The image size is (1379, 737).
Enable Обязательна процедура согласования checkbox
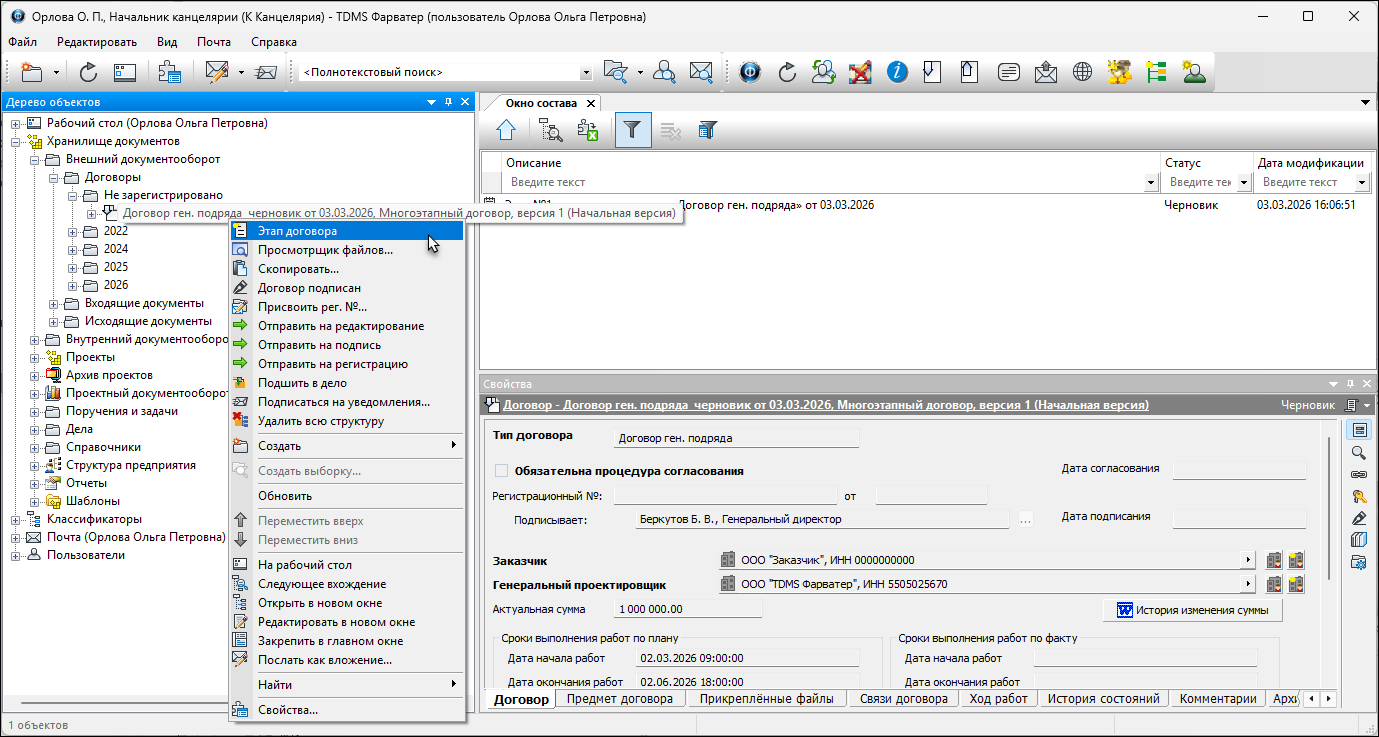pyautogui.click(x=502, y=471)
